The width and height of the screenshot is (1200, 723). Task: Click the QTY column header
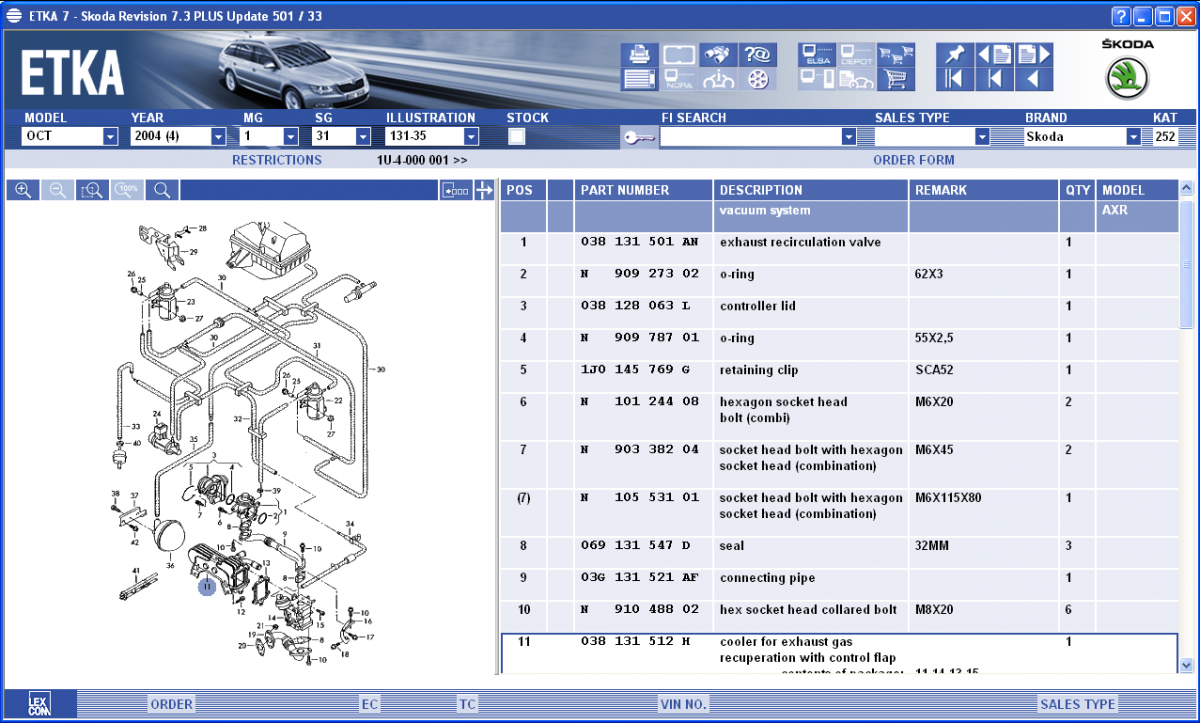1078,190
